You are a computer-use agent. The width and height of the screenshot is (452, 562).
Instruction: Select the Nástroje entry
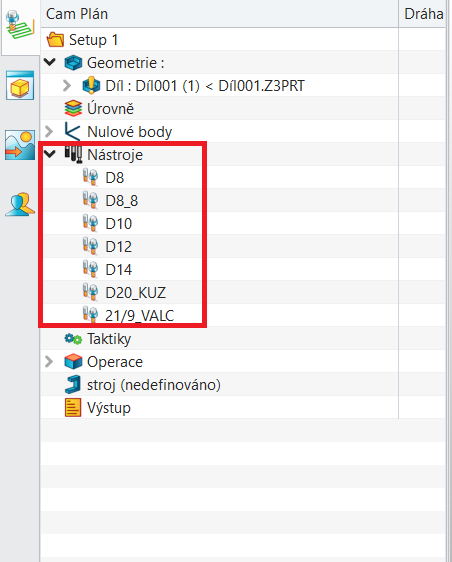(x=115, y=155)
